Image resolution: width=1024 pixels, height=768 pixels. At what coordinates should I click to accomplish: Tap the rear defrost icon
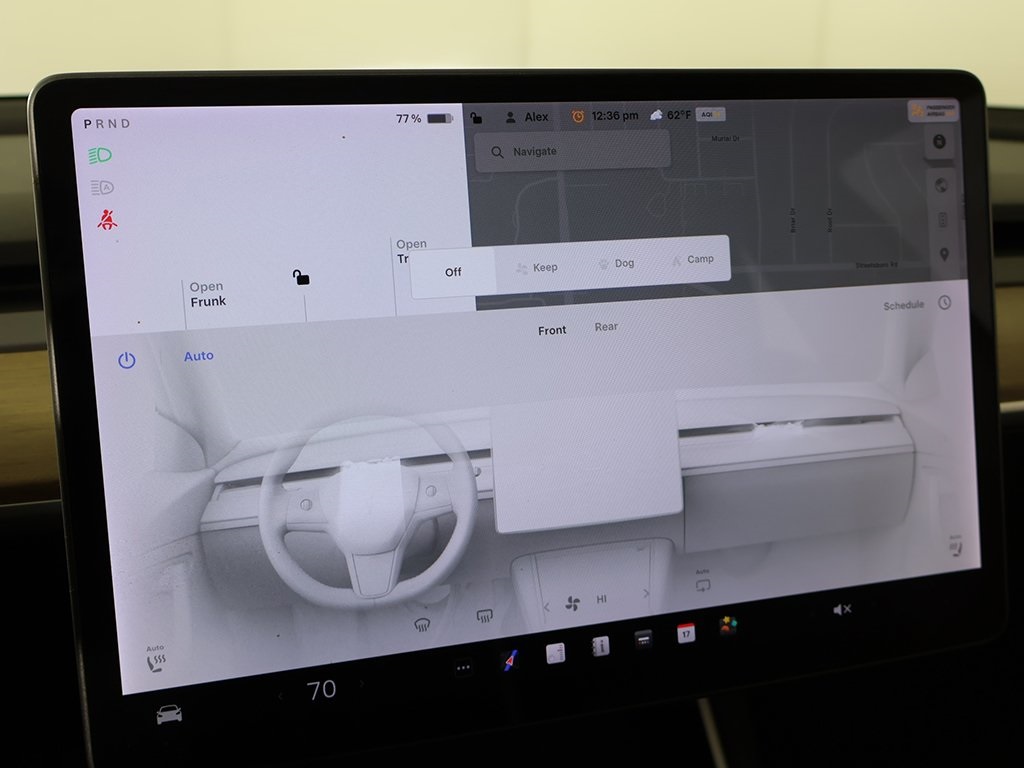coord(485,616)
